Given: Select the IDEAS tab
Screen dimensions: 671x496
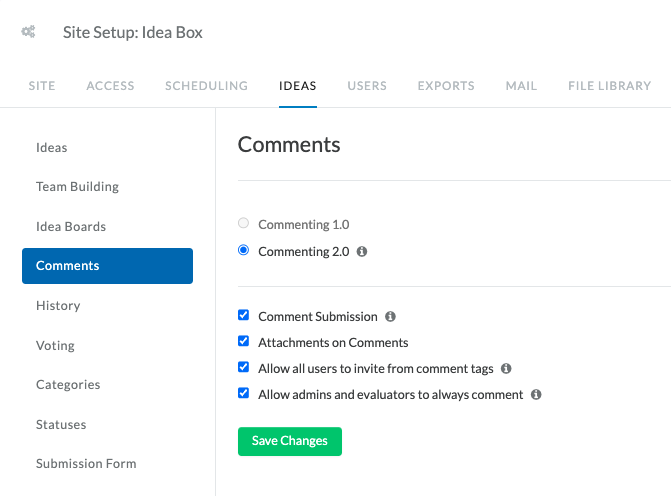Looking at the screenshot, I should 298,86.
